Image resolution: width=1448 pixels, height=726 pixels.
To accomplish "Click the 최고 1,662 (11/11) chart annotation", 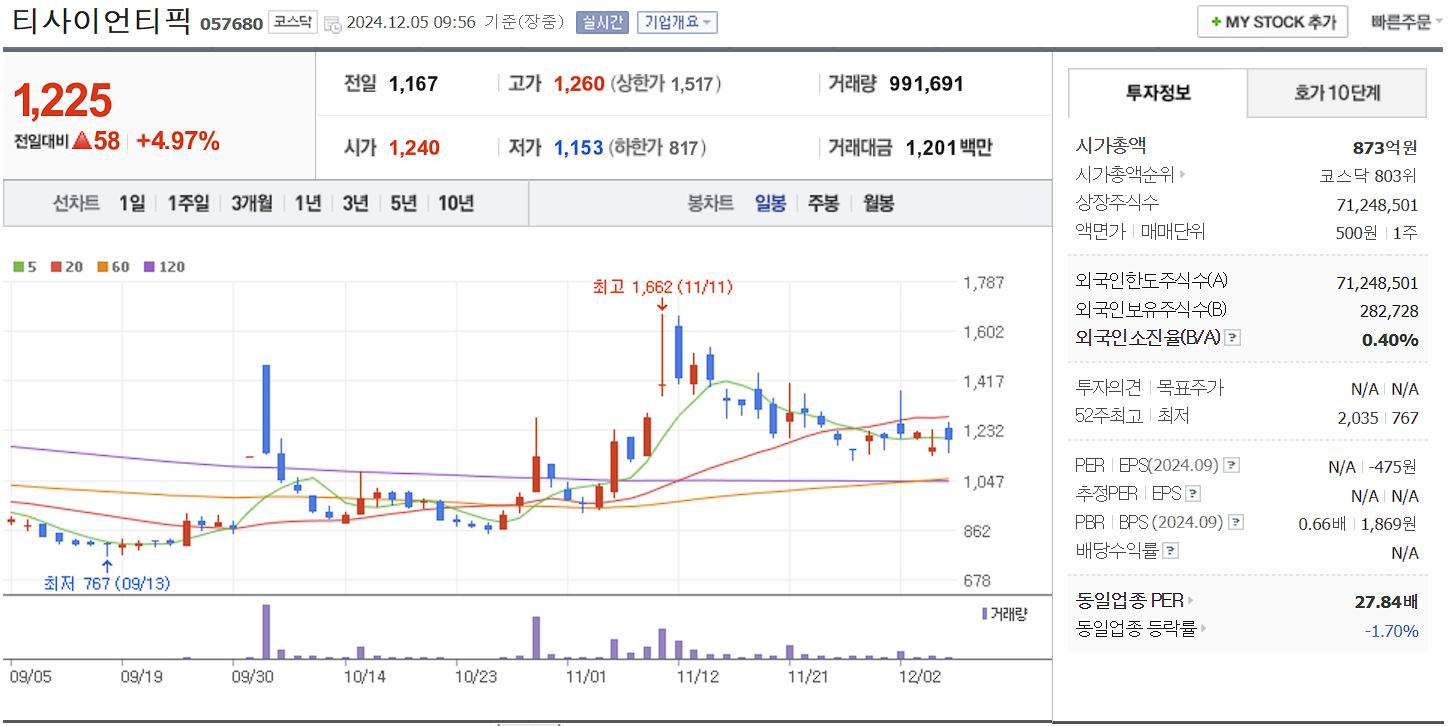I will [662, 287].
